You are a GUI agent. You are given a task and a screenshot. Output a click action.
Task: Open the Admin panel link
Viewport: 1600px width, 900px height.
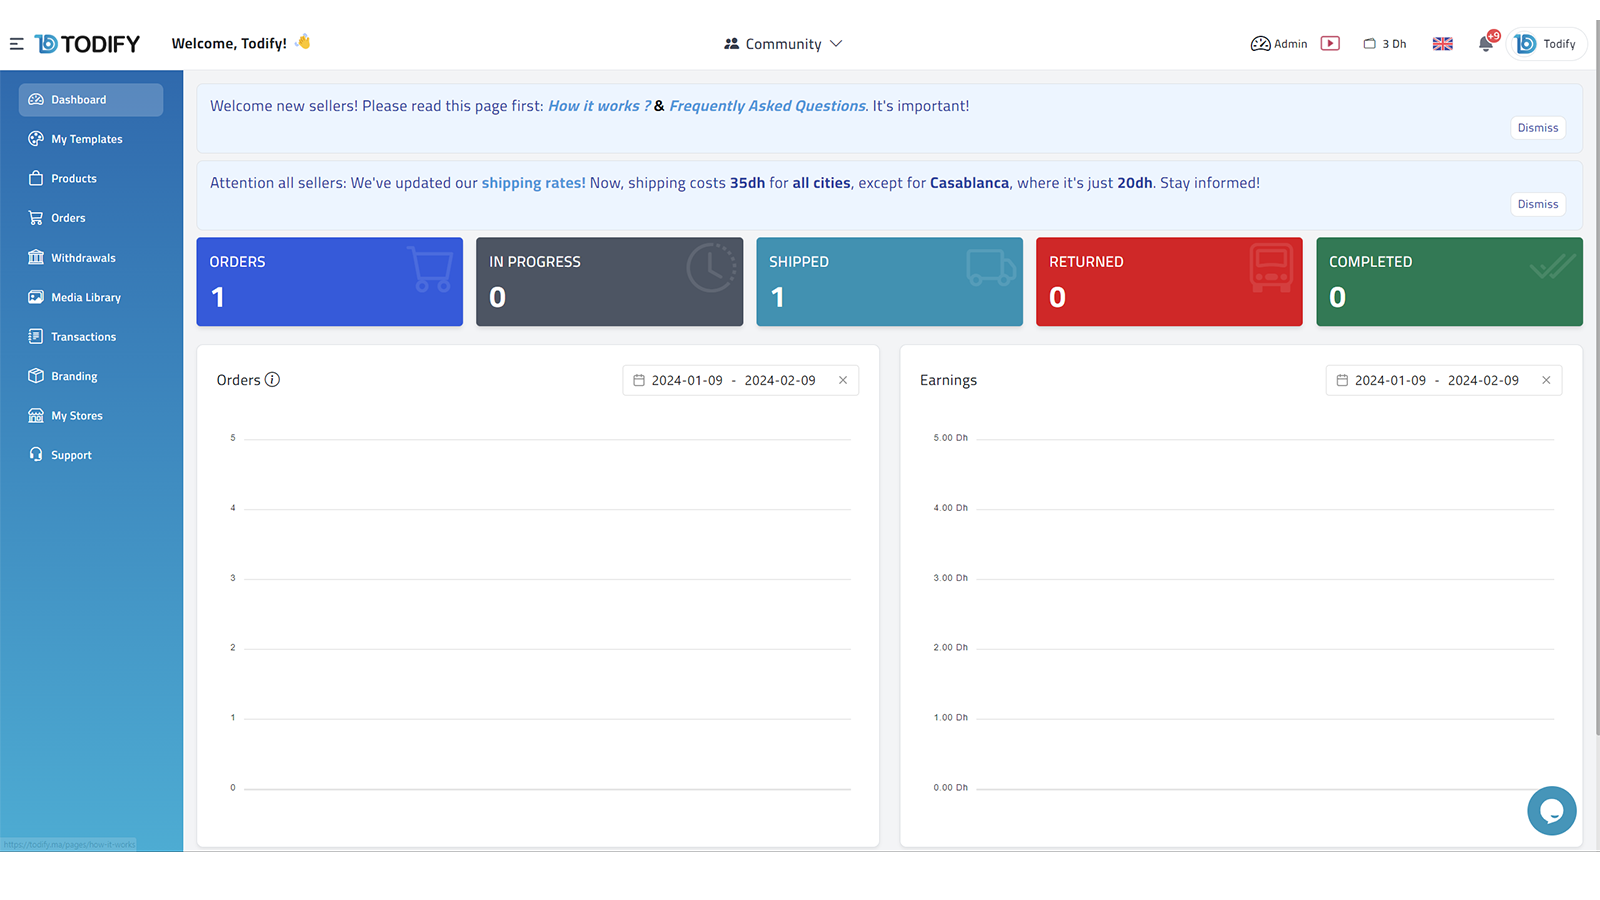click(x=1279, y=44)
